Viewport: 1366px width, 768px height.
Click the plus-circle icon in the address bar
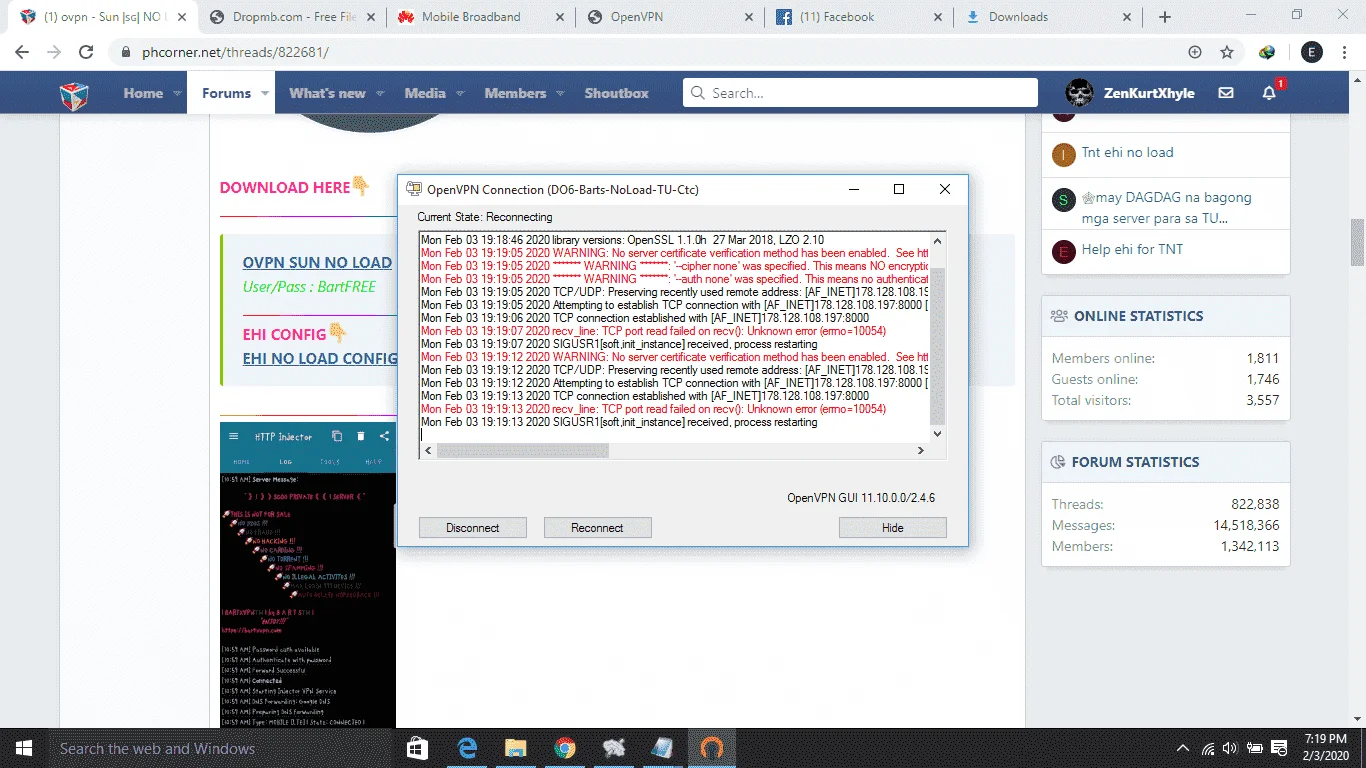coord(1195,52)
